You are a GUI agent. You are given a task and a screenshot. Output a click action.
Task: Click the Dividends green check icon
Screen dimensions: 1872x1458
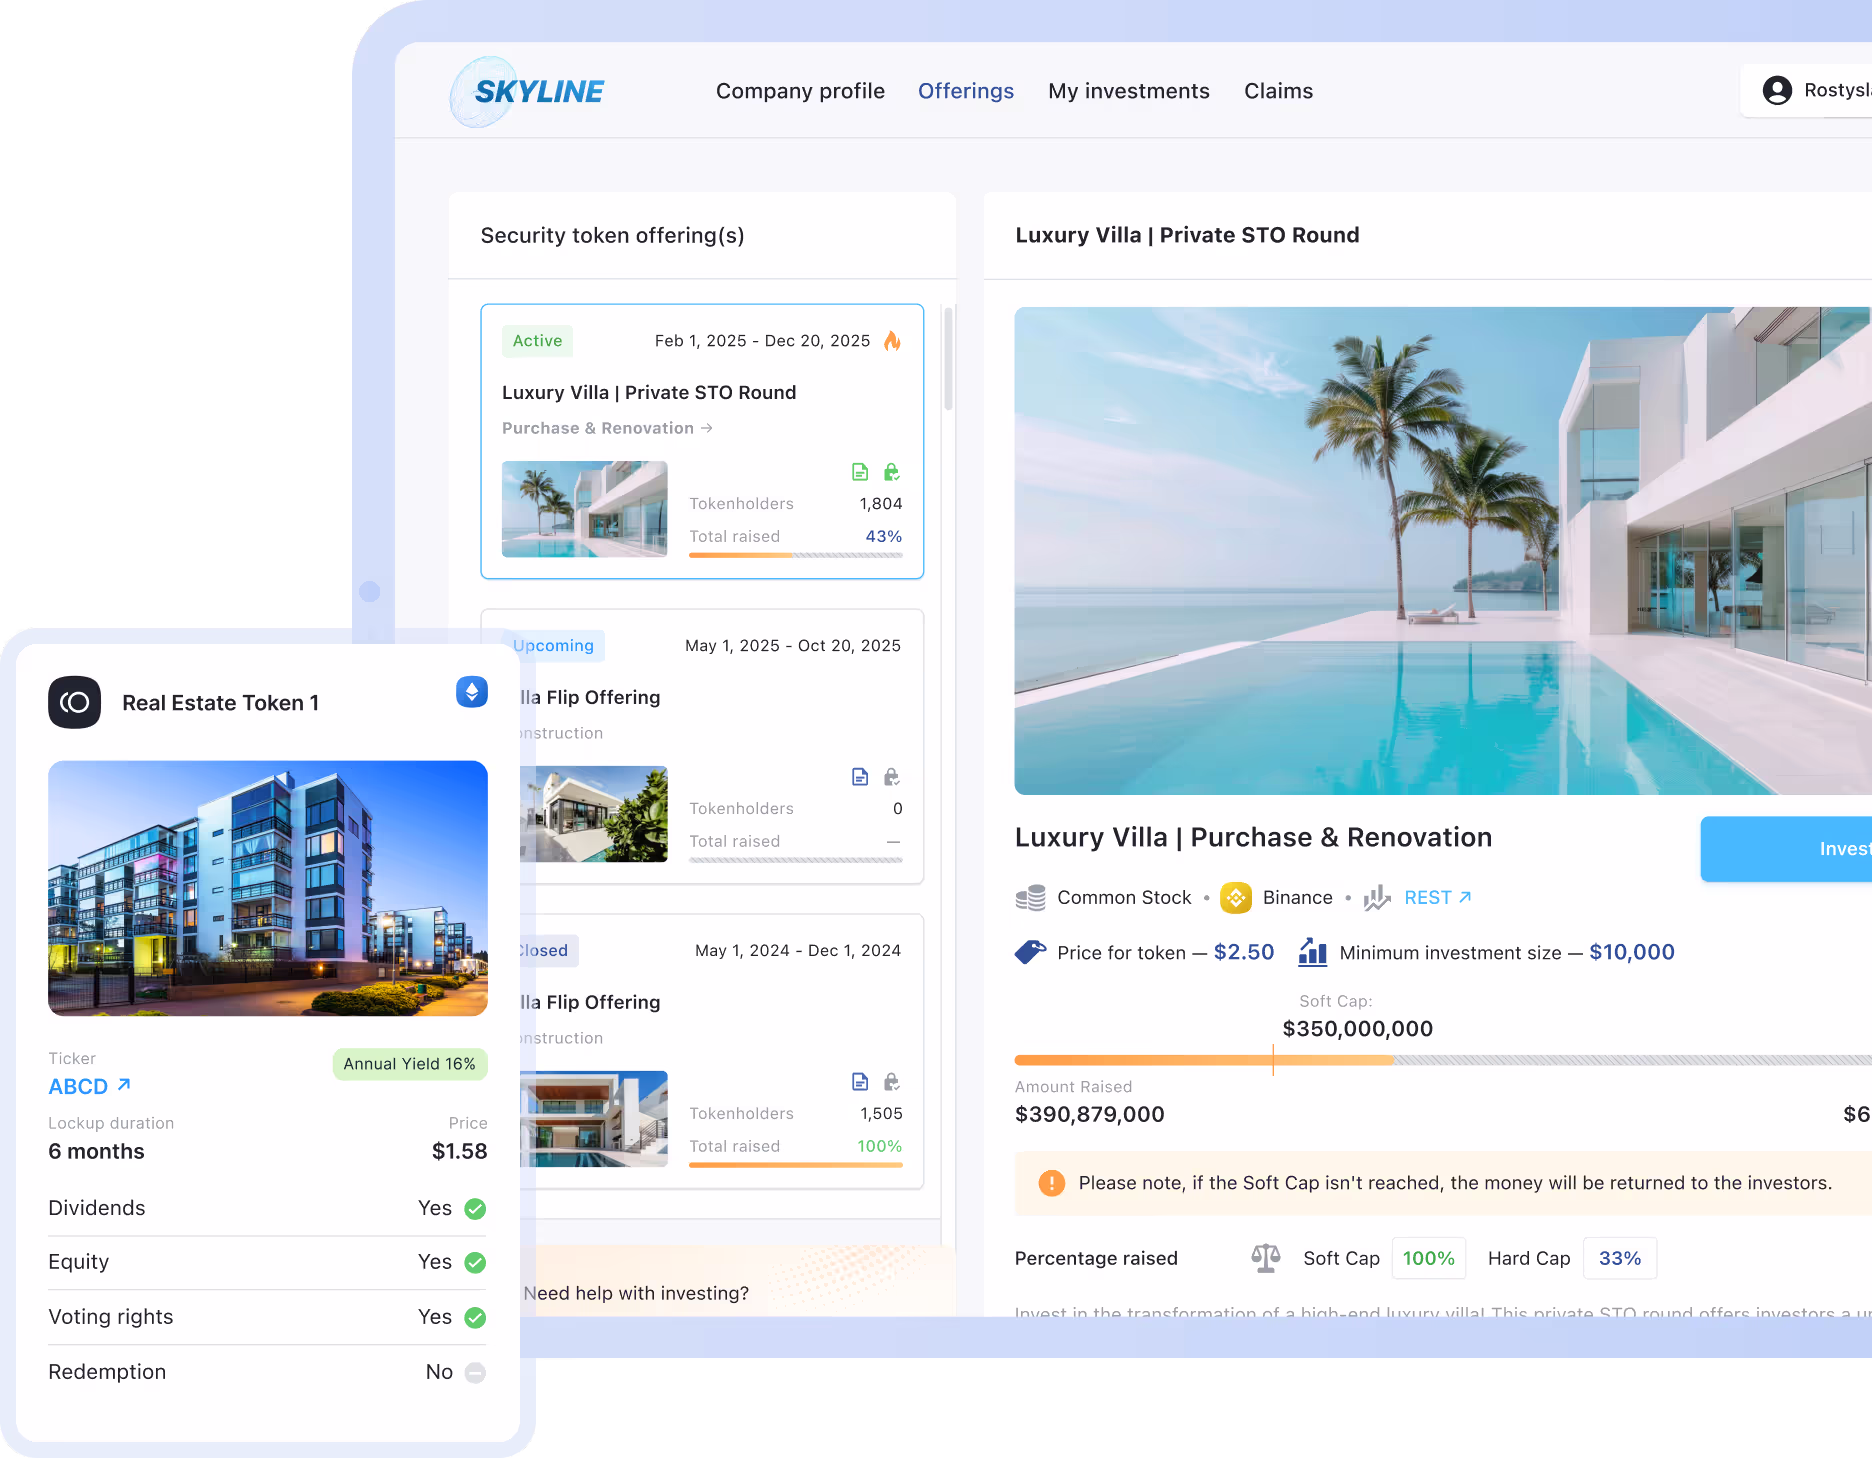tap(476, 1209)
